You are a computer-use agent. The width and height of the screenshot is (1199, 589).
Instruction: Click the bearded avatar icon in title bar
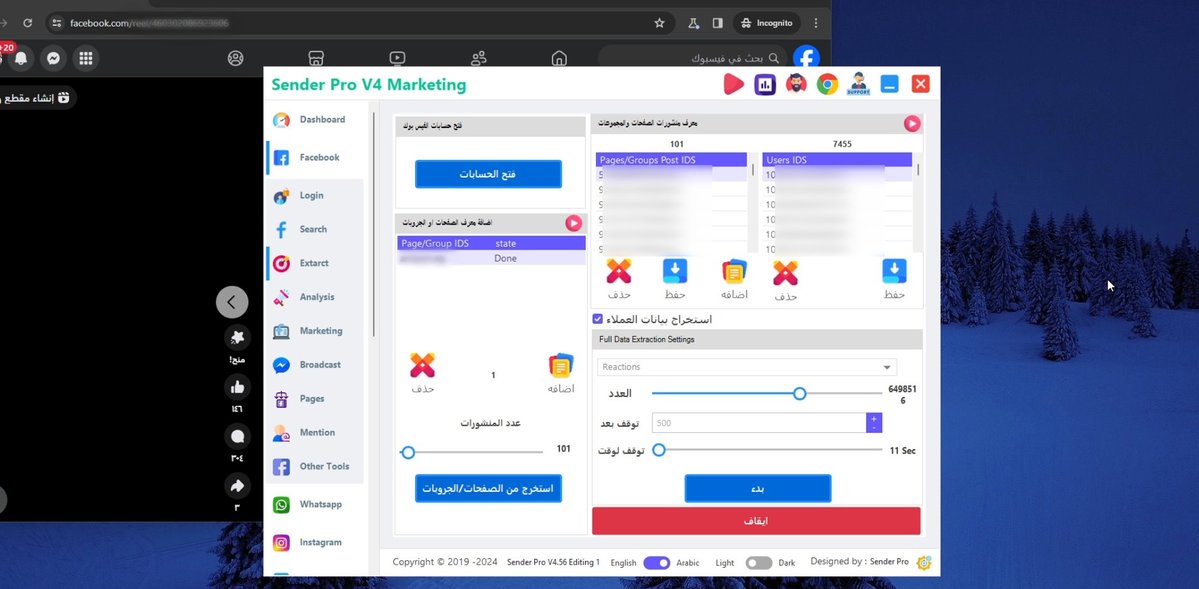pyautogui.click(x=796, y=84)
